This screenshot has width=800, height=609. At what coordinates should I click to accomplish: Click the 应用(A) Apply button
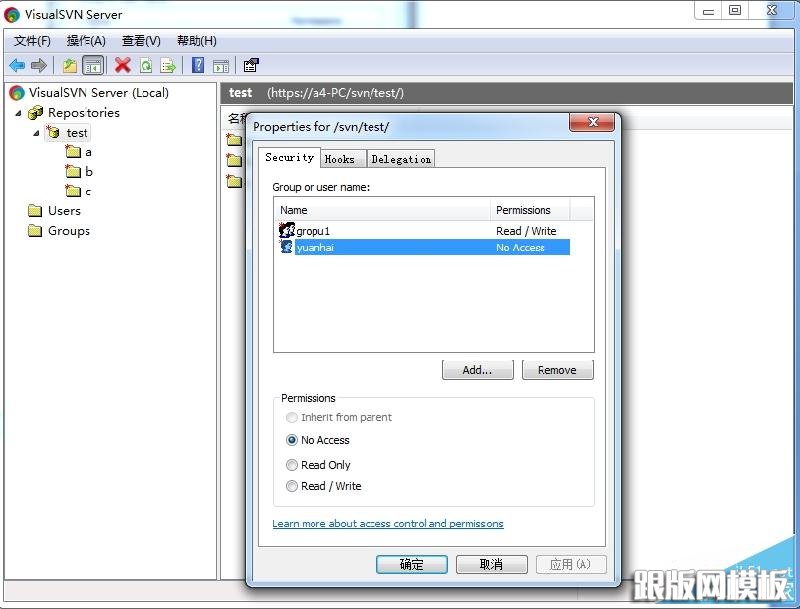571,564
